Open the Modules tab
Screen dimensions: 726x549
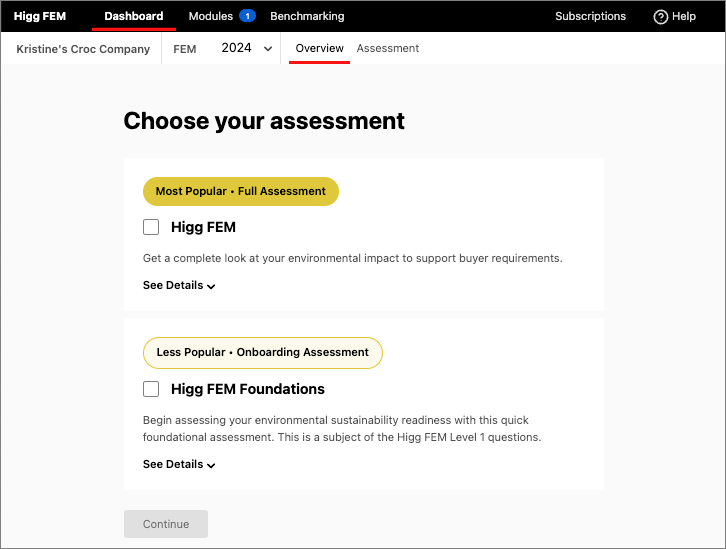210,16
